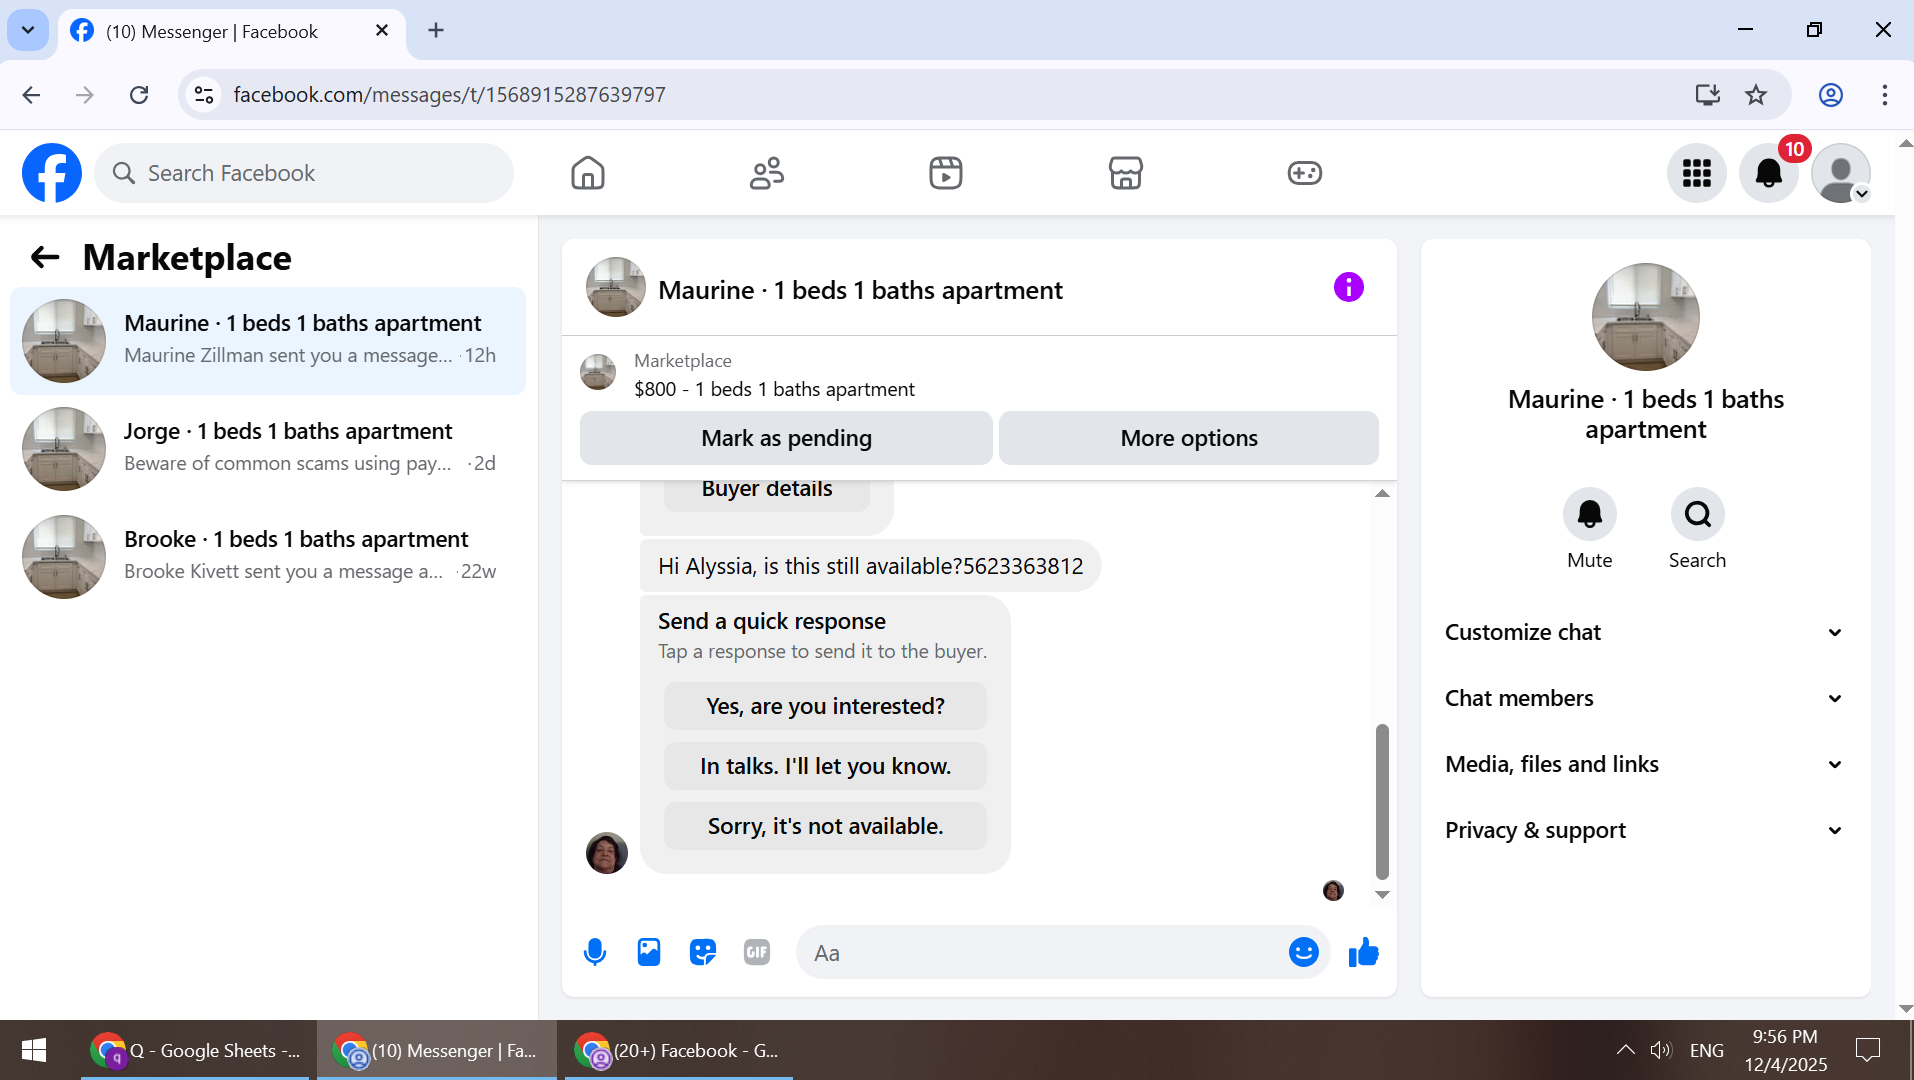Open Chrome profile icon
The width and height of the screenshot is (1914, 1080).
1831,95
